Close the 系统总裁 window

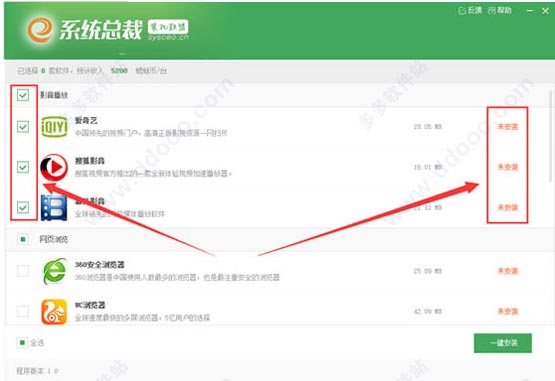(x=545, y=11)
